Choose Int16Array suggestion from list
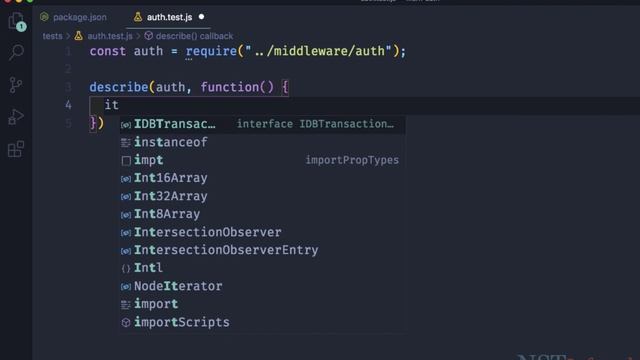This screenshot has height=360, width=640. 262,178
